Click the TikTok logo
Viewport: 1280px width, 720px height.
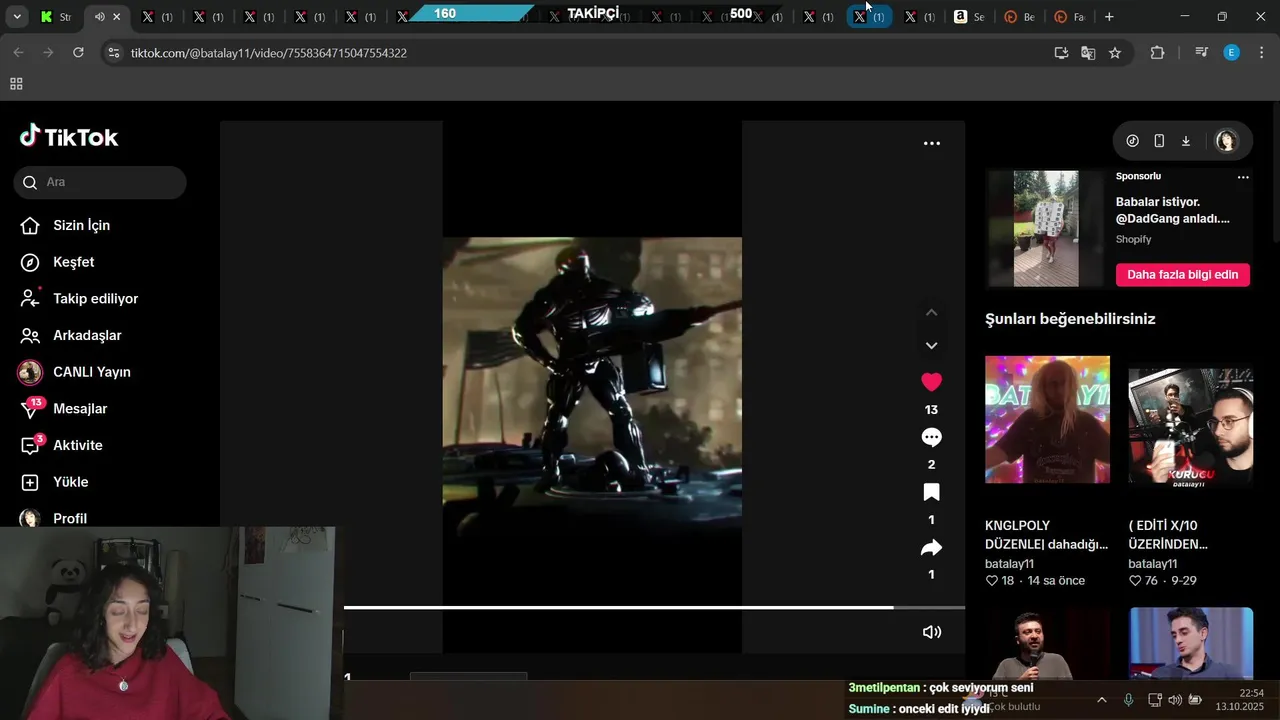click(x=69, y=137)
